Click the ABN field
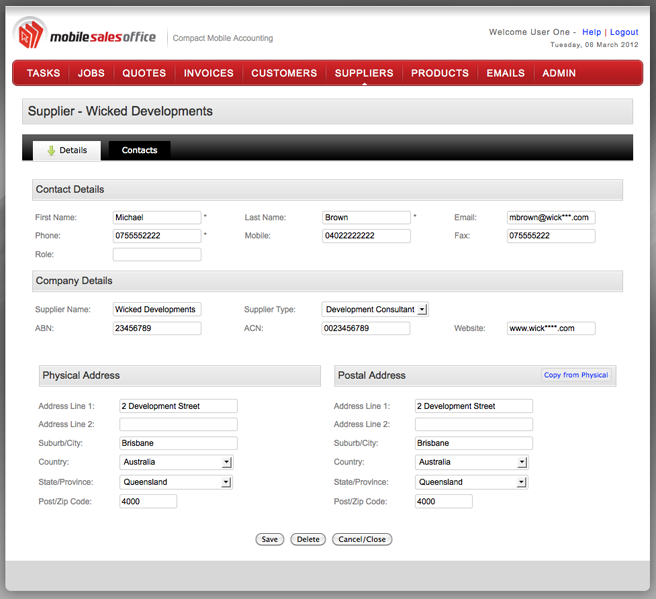 [x=157, y=328]
